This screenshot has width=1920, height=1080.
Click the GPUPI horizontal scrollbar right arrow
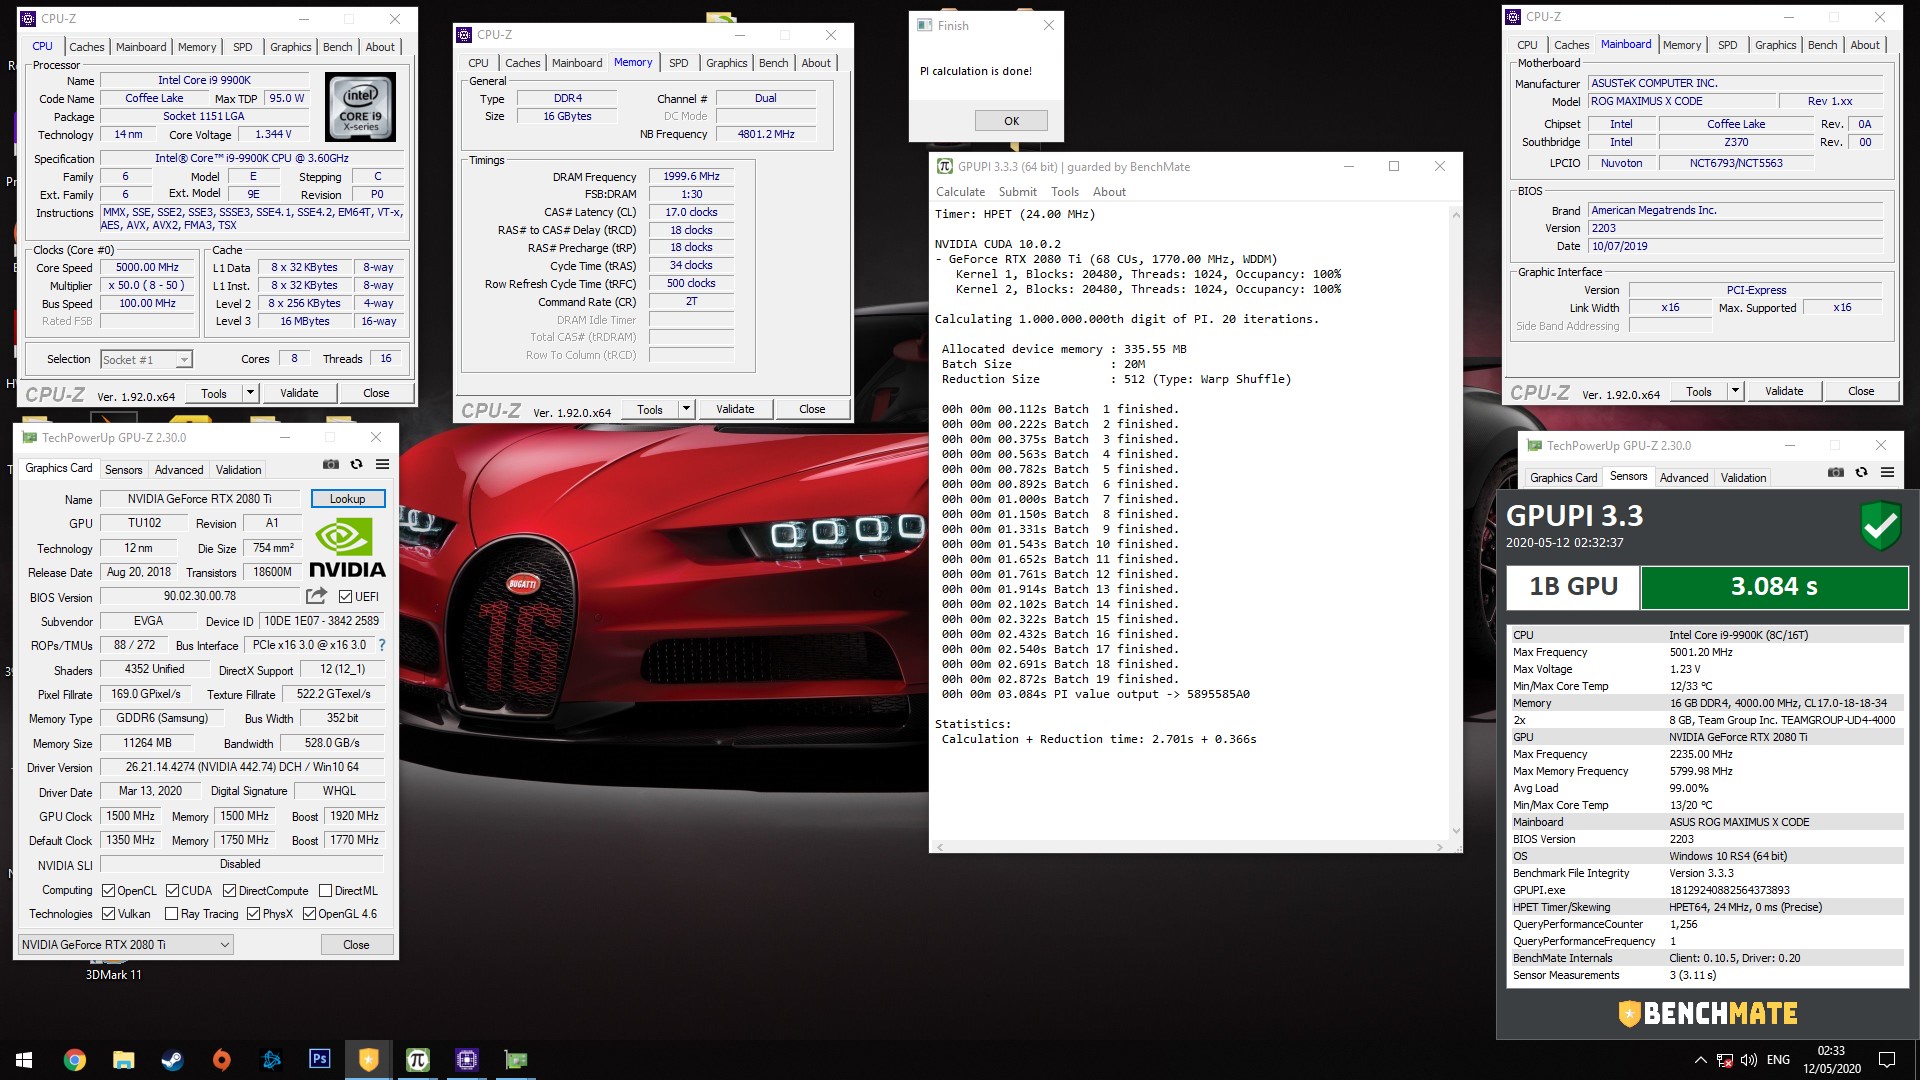pyautogui.click(x=1439, y=847)
